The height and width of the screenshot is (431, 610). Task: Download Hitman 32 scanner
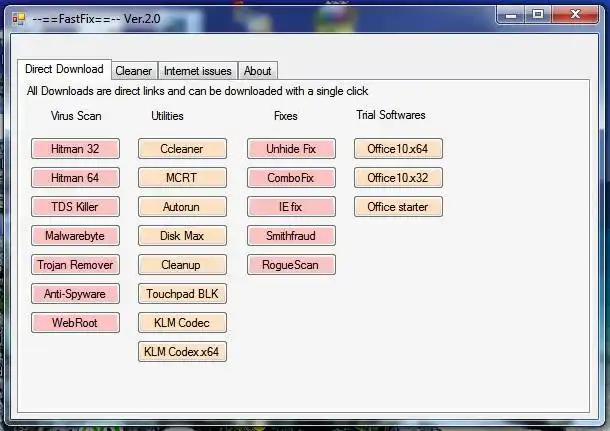click(x=75, y=149)
